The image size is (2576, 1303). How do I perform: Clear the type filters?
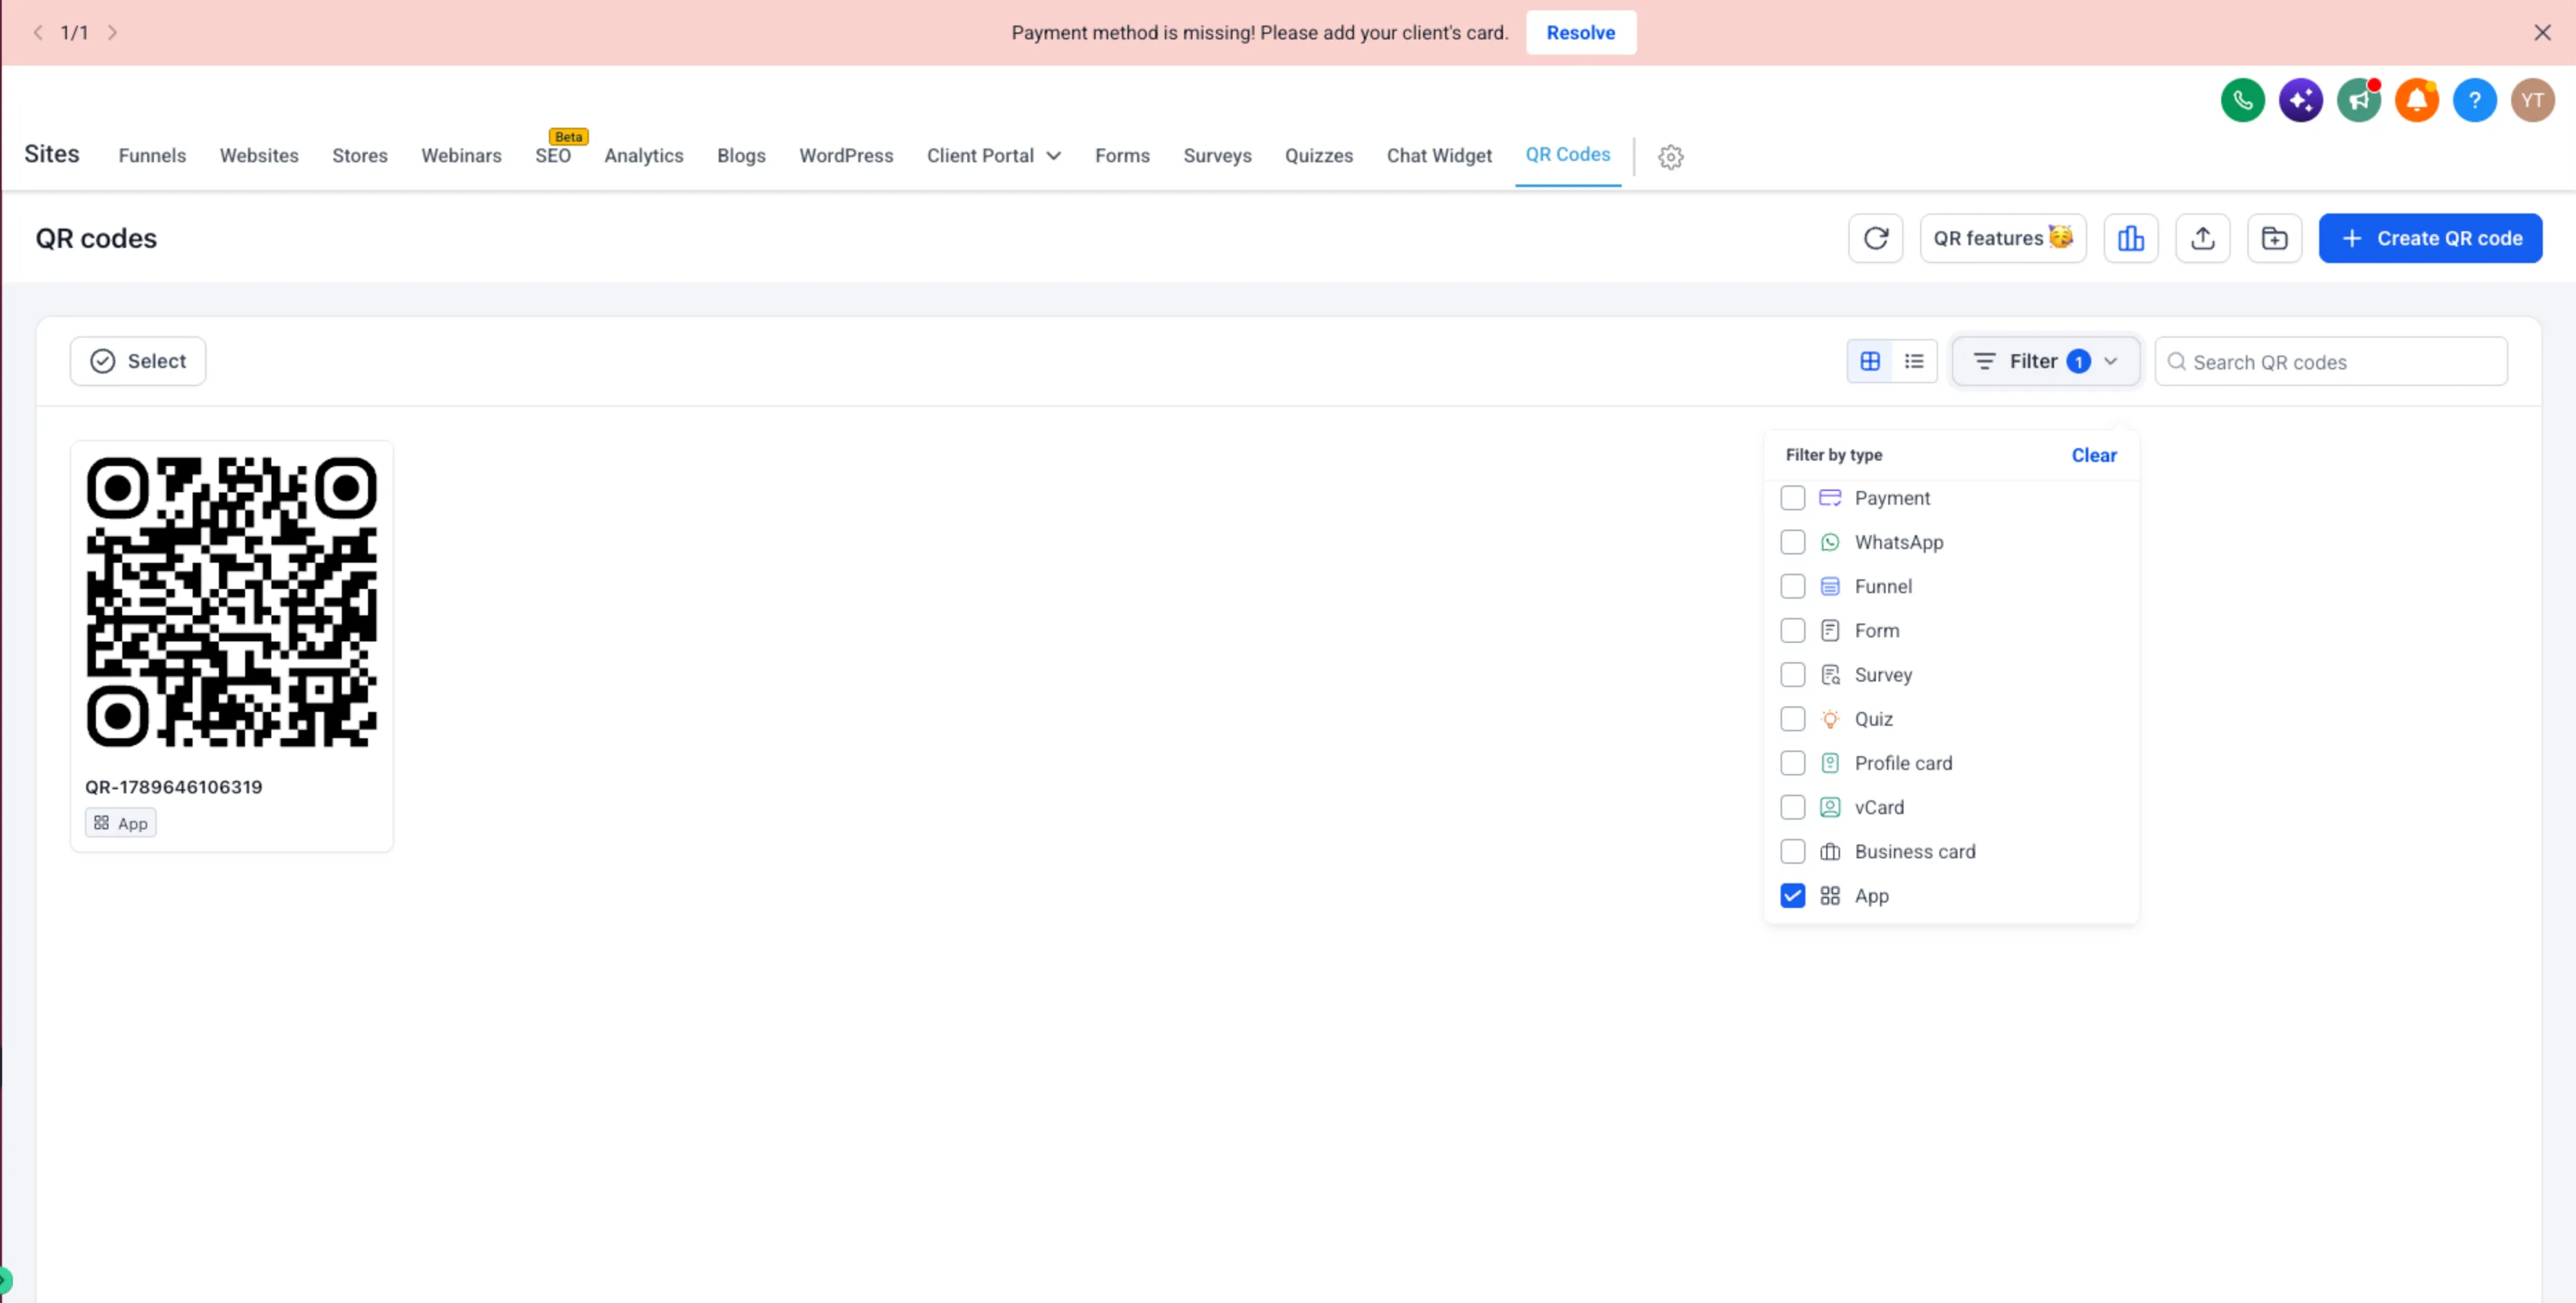[2093, 455]
